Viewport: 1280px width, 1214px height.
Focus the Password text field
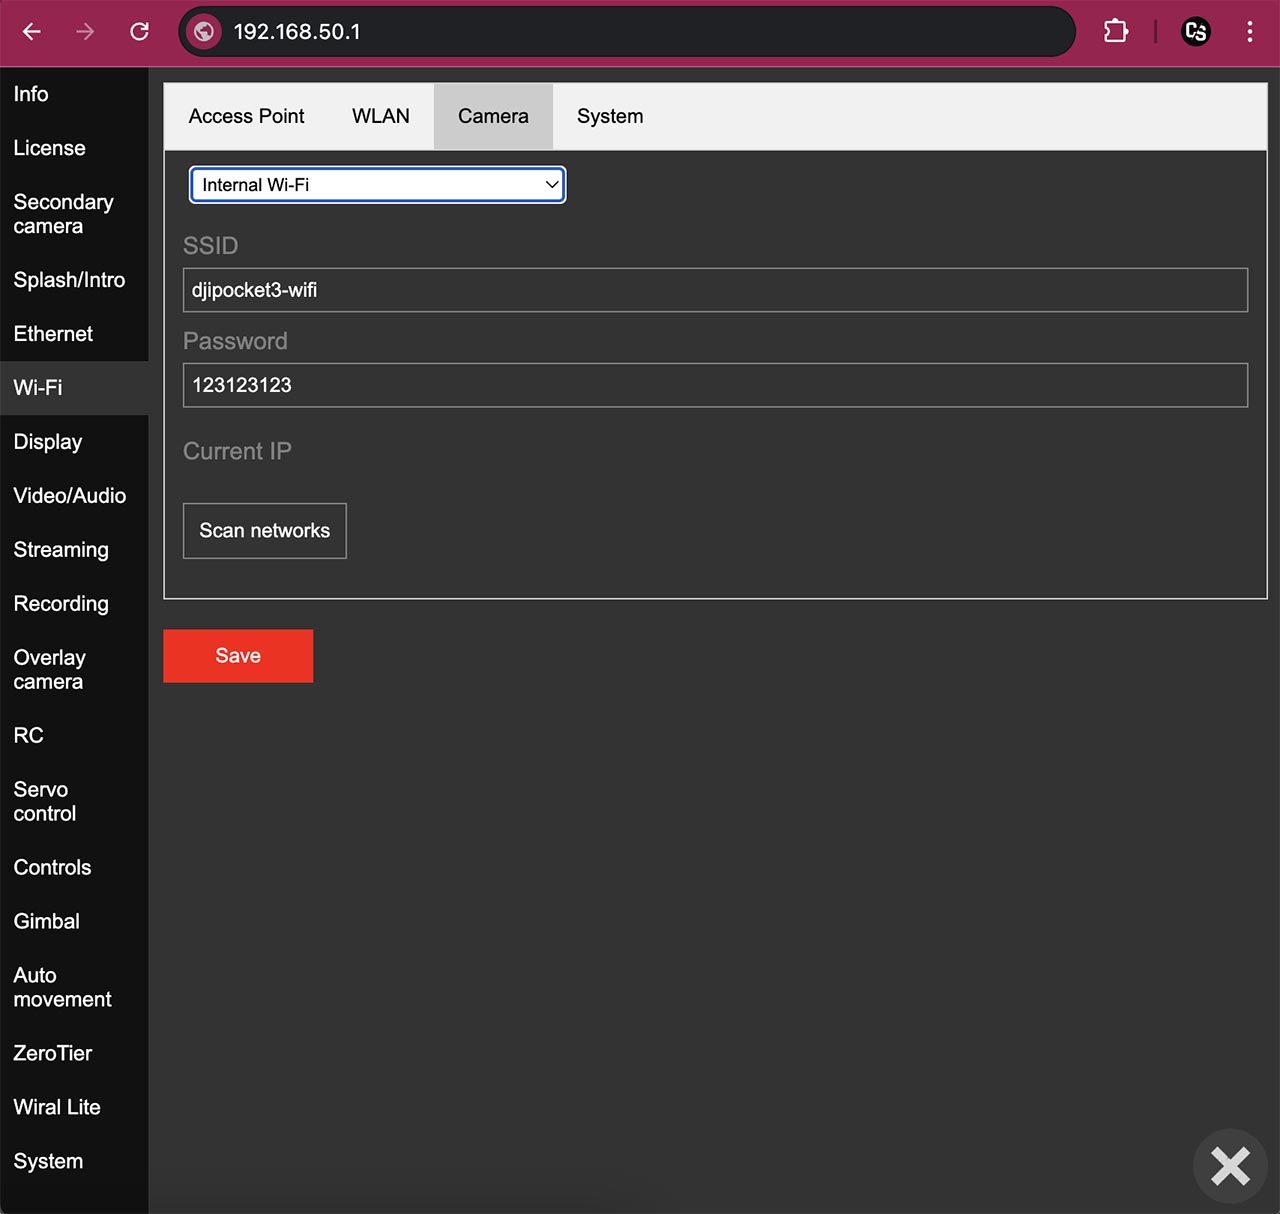[x=715, y=385]
